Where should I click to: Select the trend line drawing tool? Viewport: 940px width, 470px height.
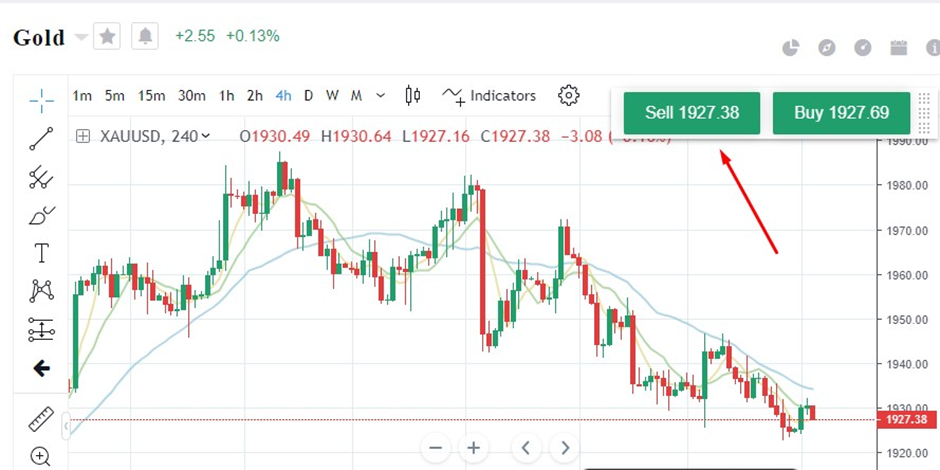coord(41,139)
